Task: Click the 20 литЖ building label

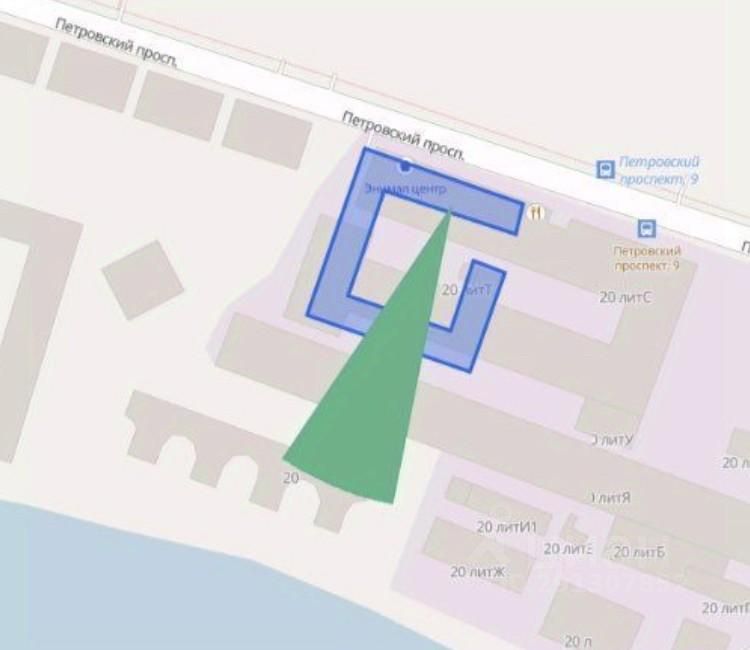Action: pos(477,572)
